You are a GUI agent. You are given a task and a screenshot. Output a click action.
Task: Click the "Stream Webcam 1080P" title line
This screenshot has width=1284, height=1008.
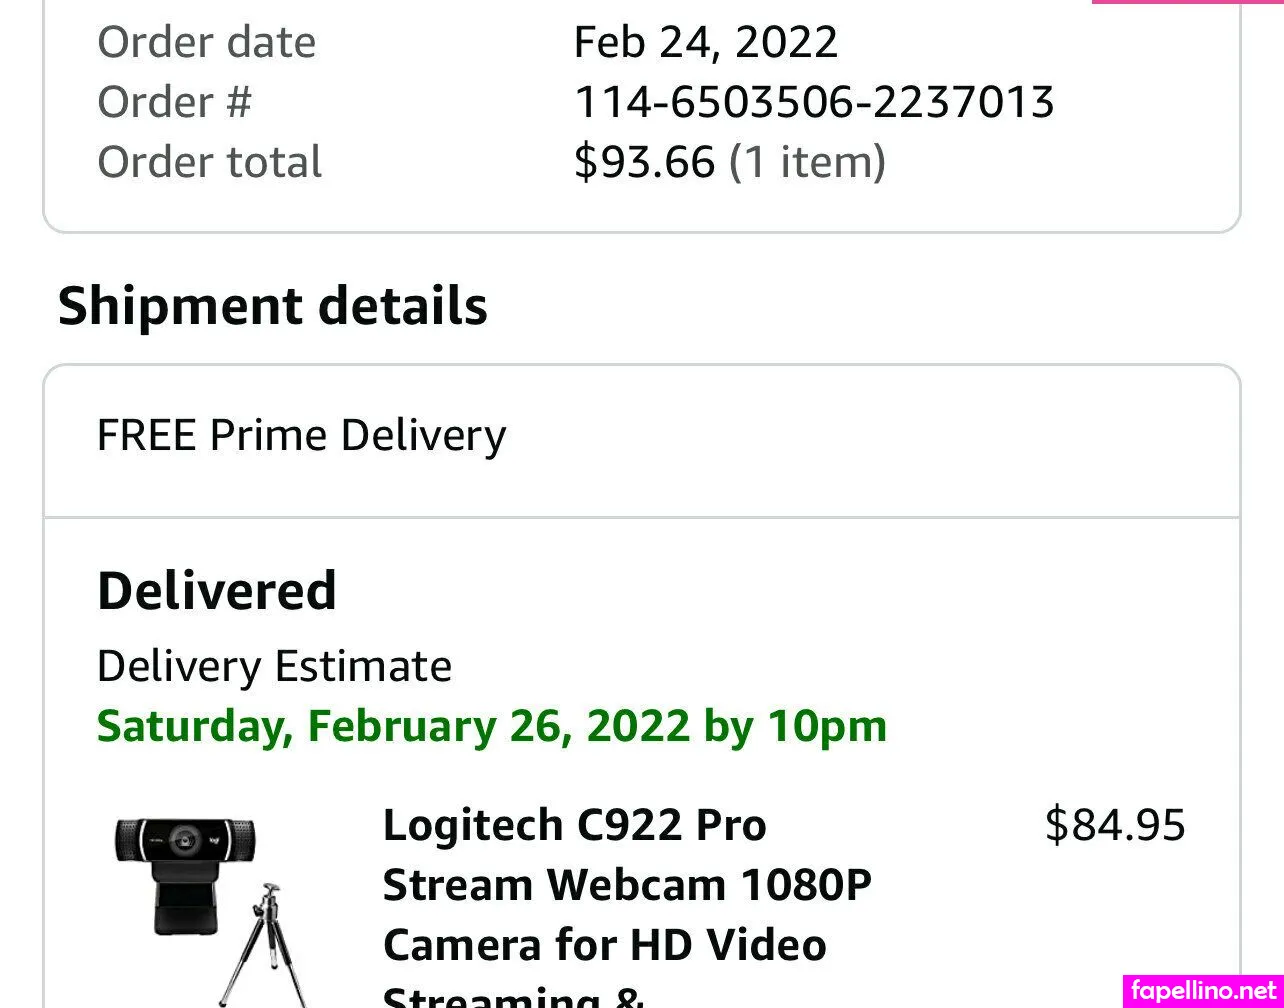click(x=627, y=886)
